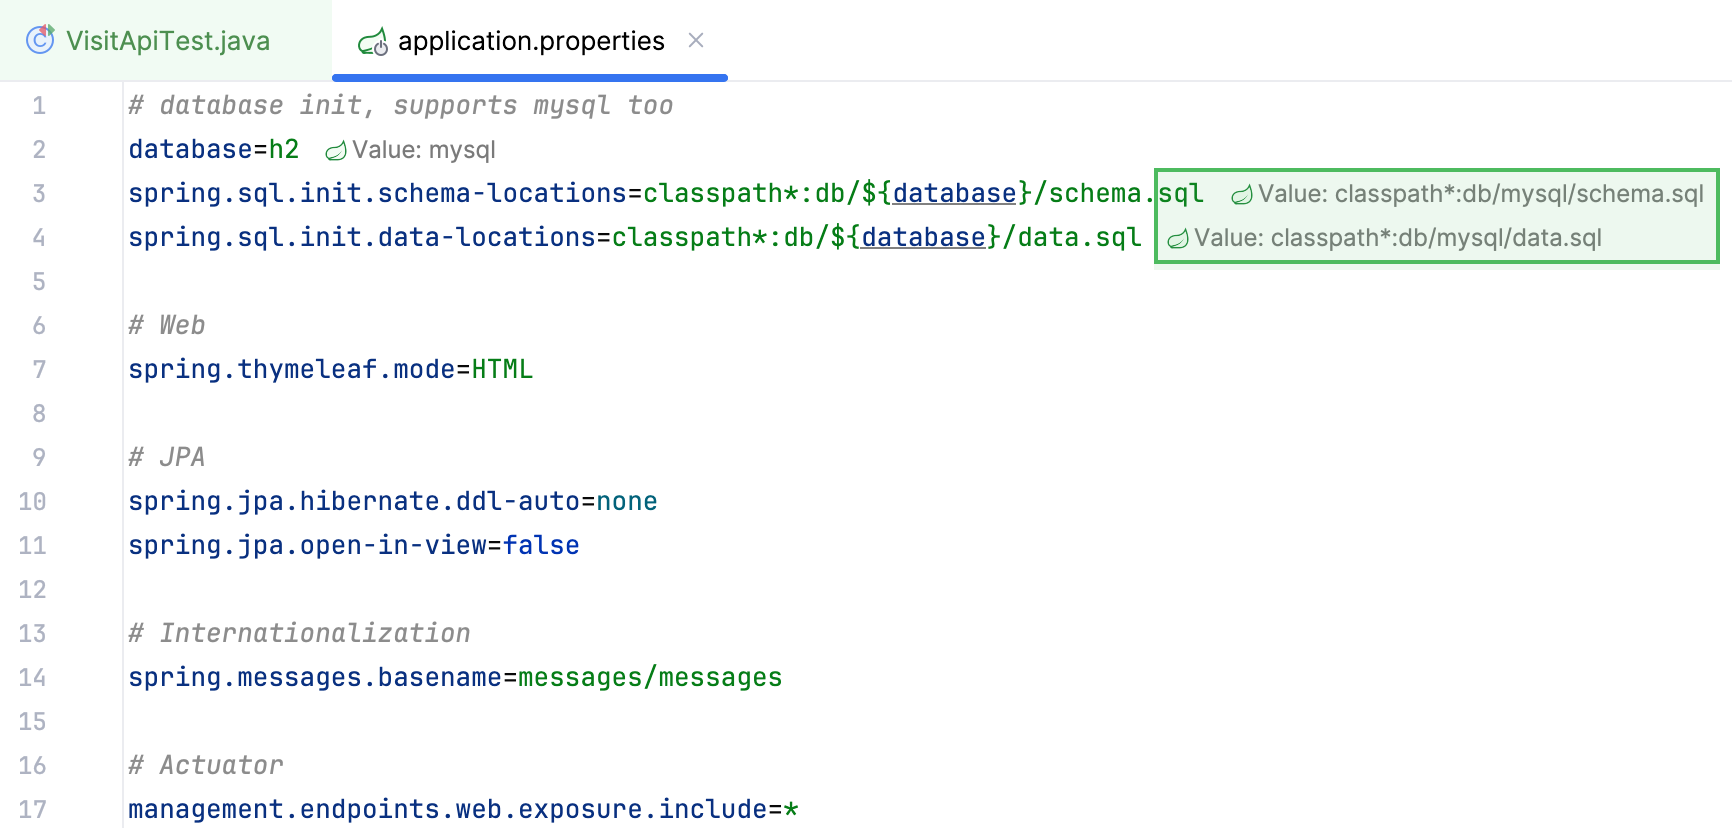Click the VisitApiTest.java class file icon
The height and width of the screenshot is (828, 1732).
[x=40, y=40]
